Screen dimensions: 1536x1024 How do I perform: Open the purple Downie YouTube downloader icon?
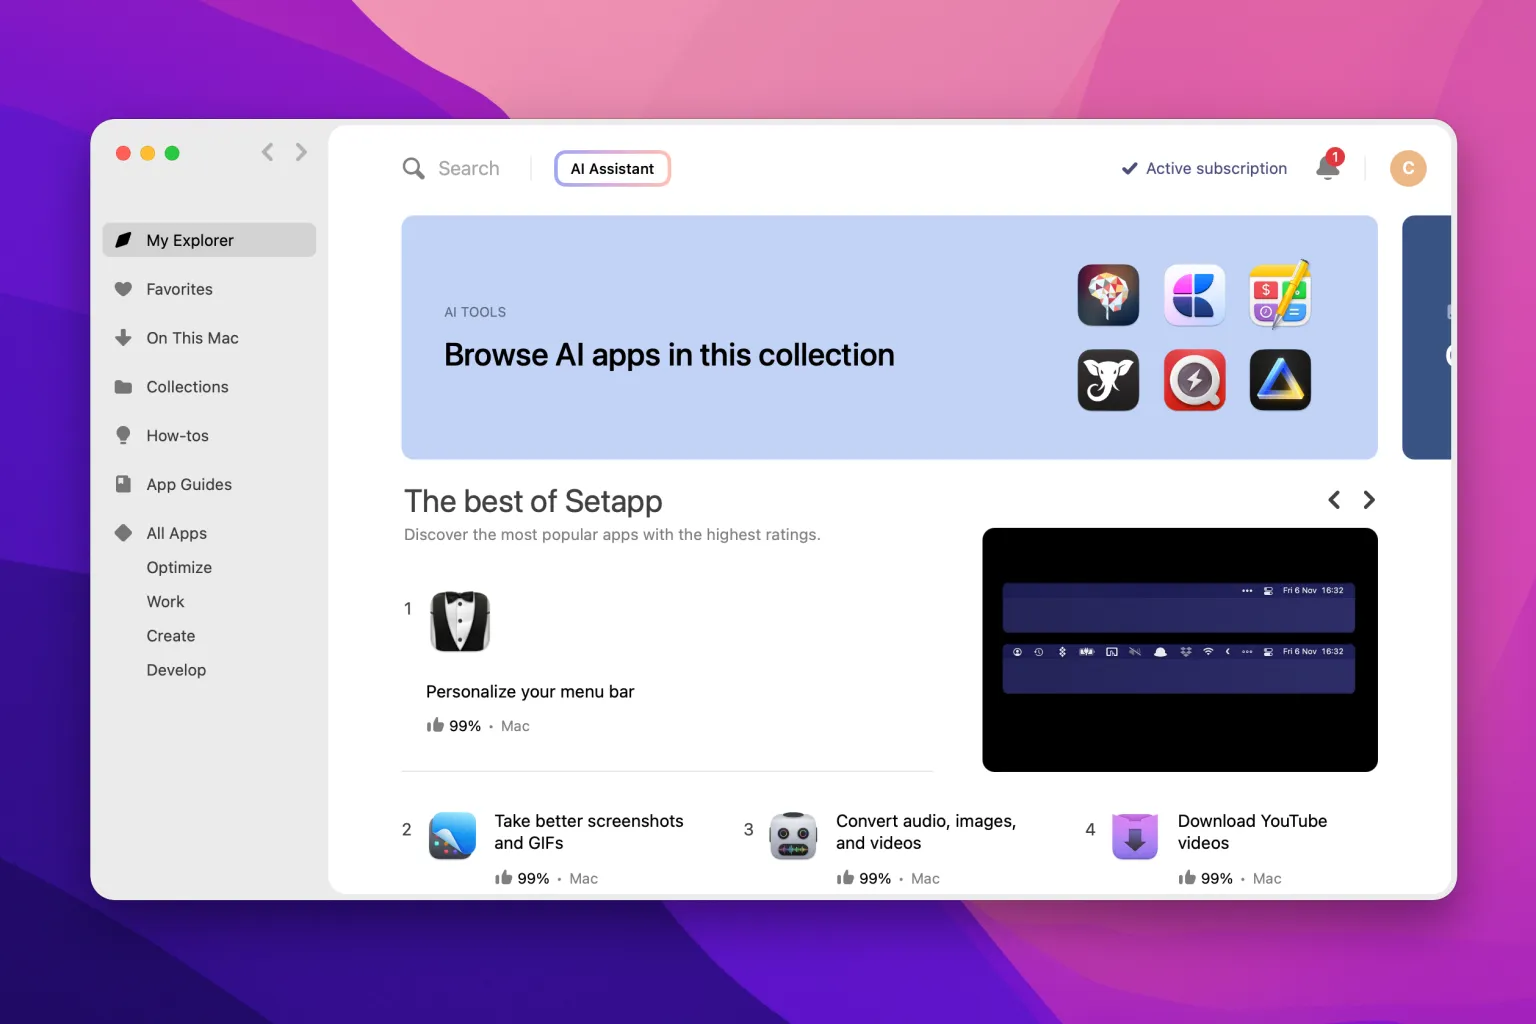point(1135,835)
